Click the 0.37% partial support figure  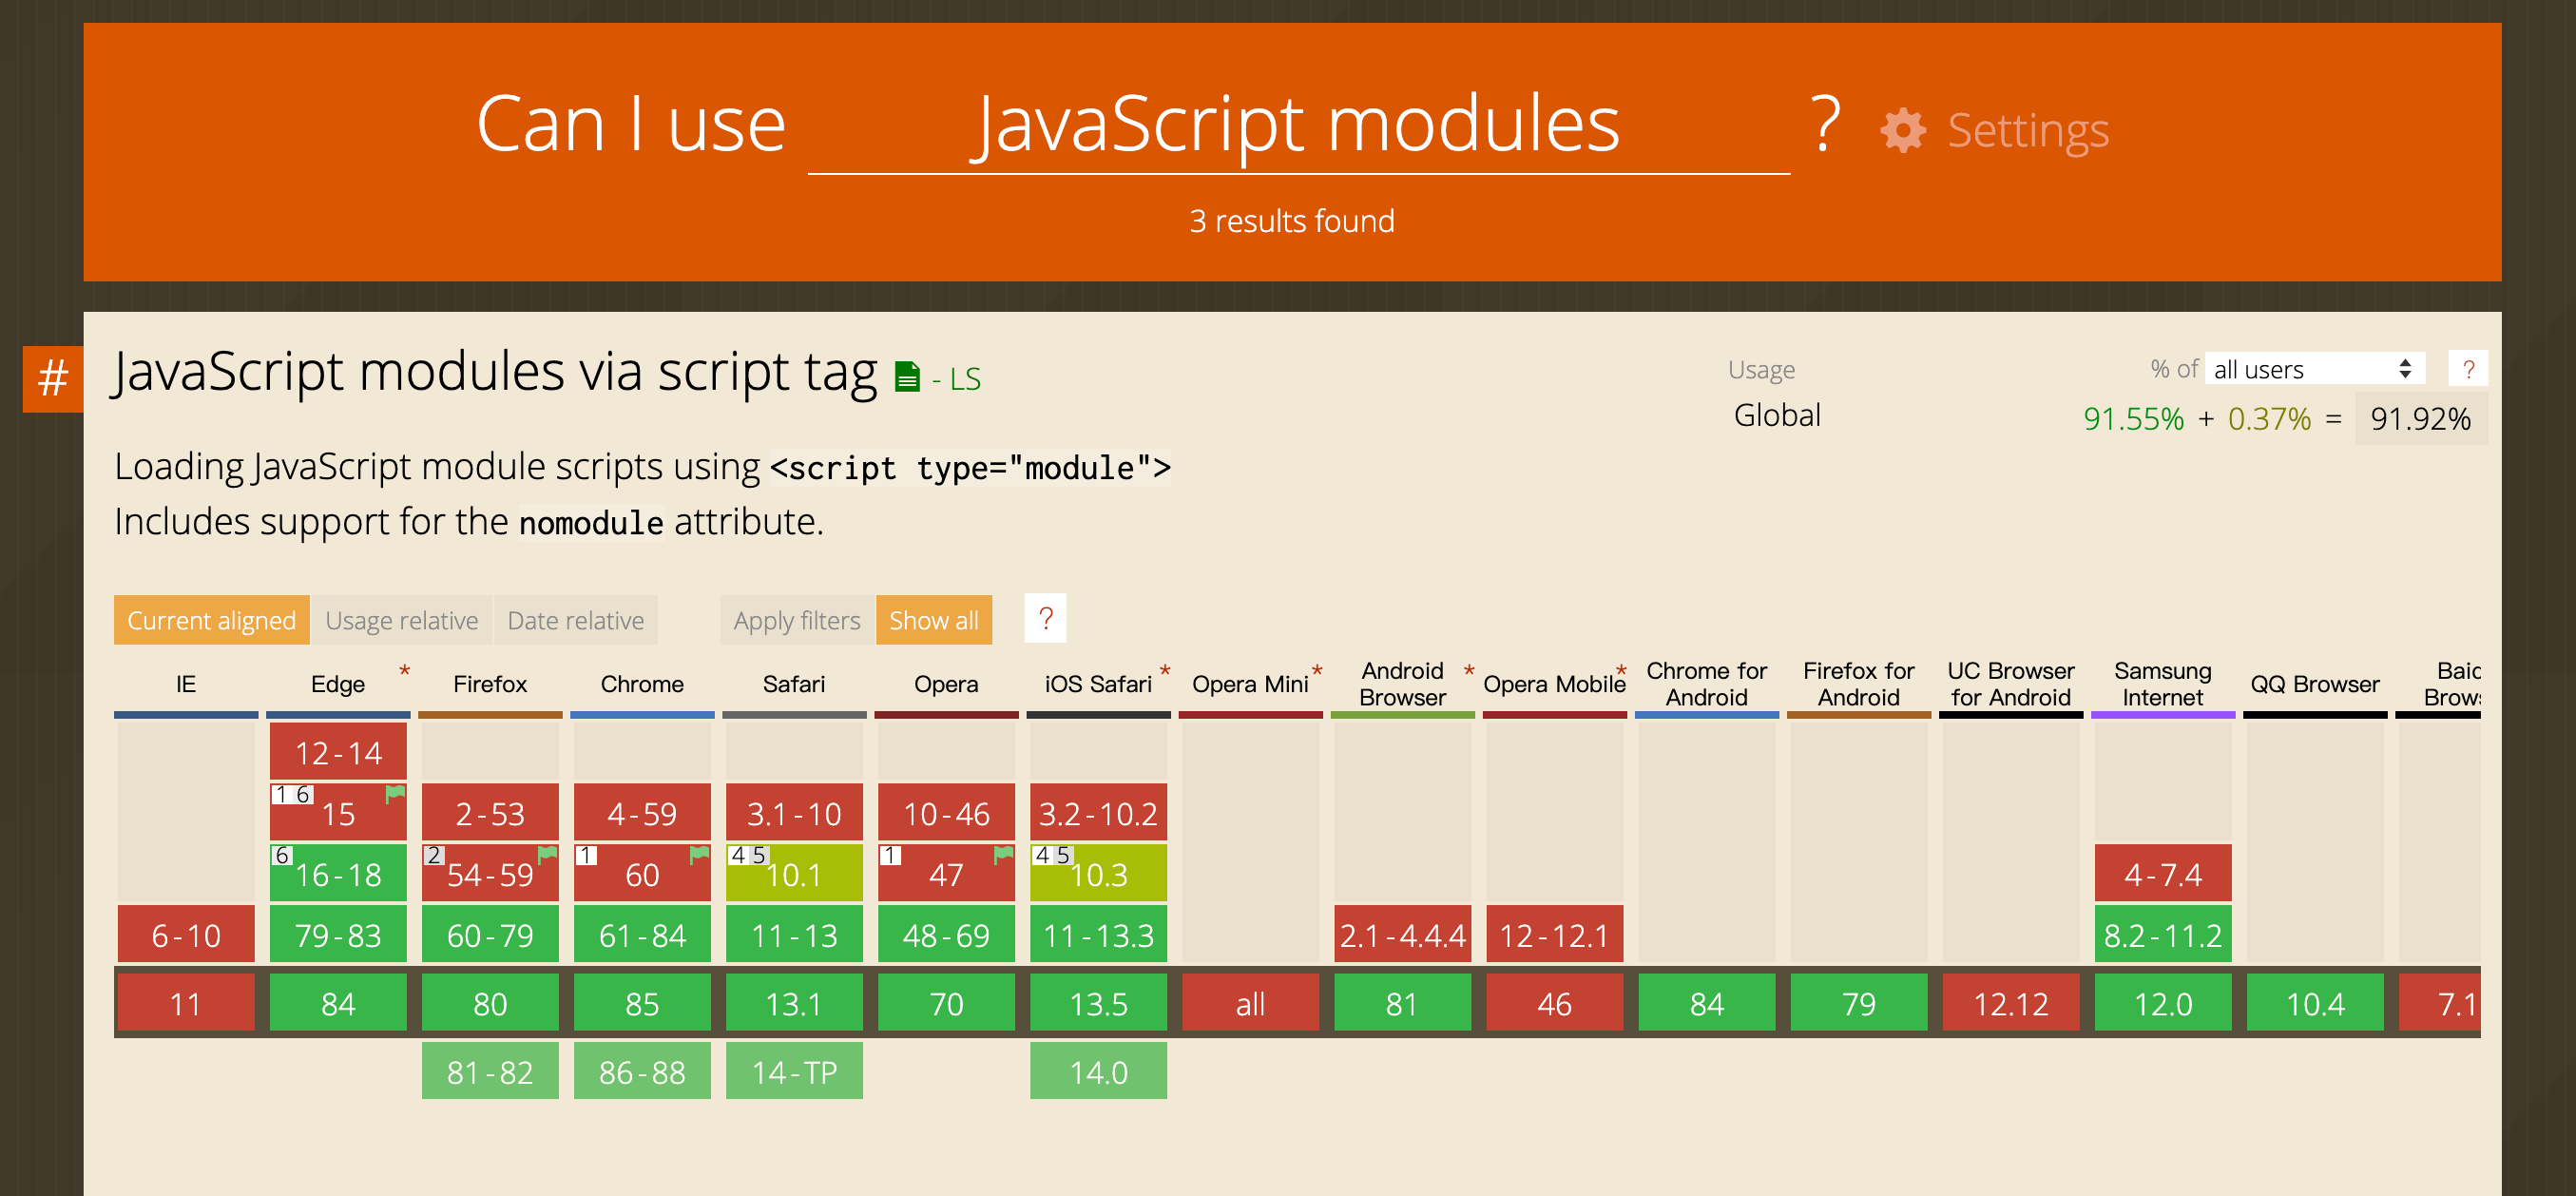pos(2269,418)
